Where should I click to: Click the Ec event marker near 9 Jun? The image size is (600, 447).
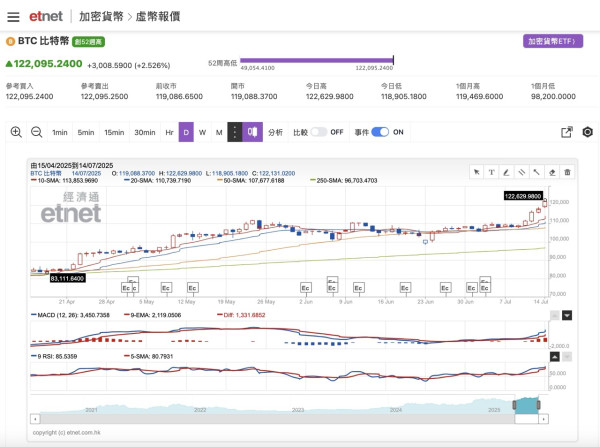(x=358, y=288)
